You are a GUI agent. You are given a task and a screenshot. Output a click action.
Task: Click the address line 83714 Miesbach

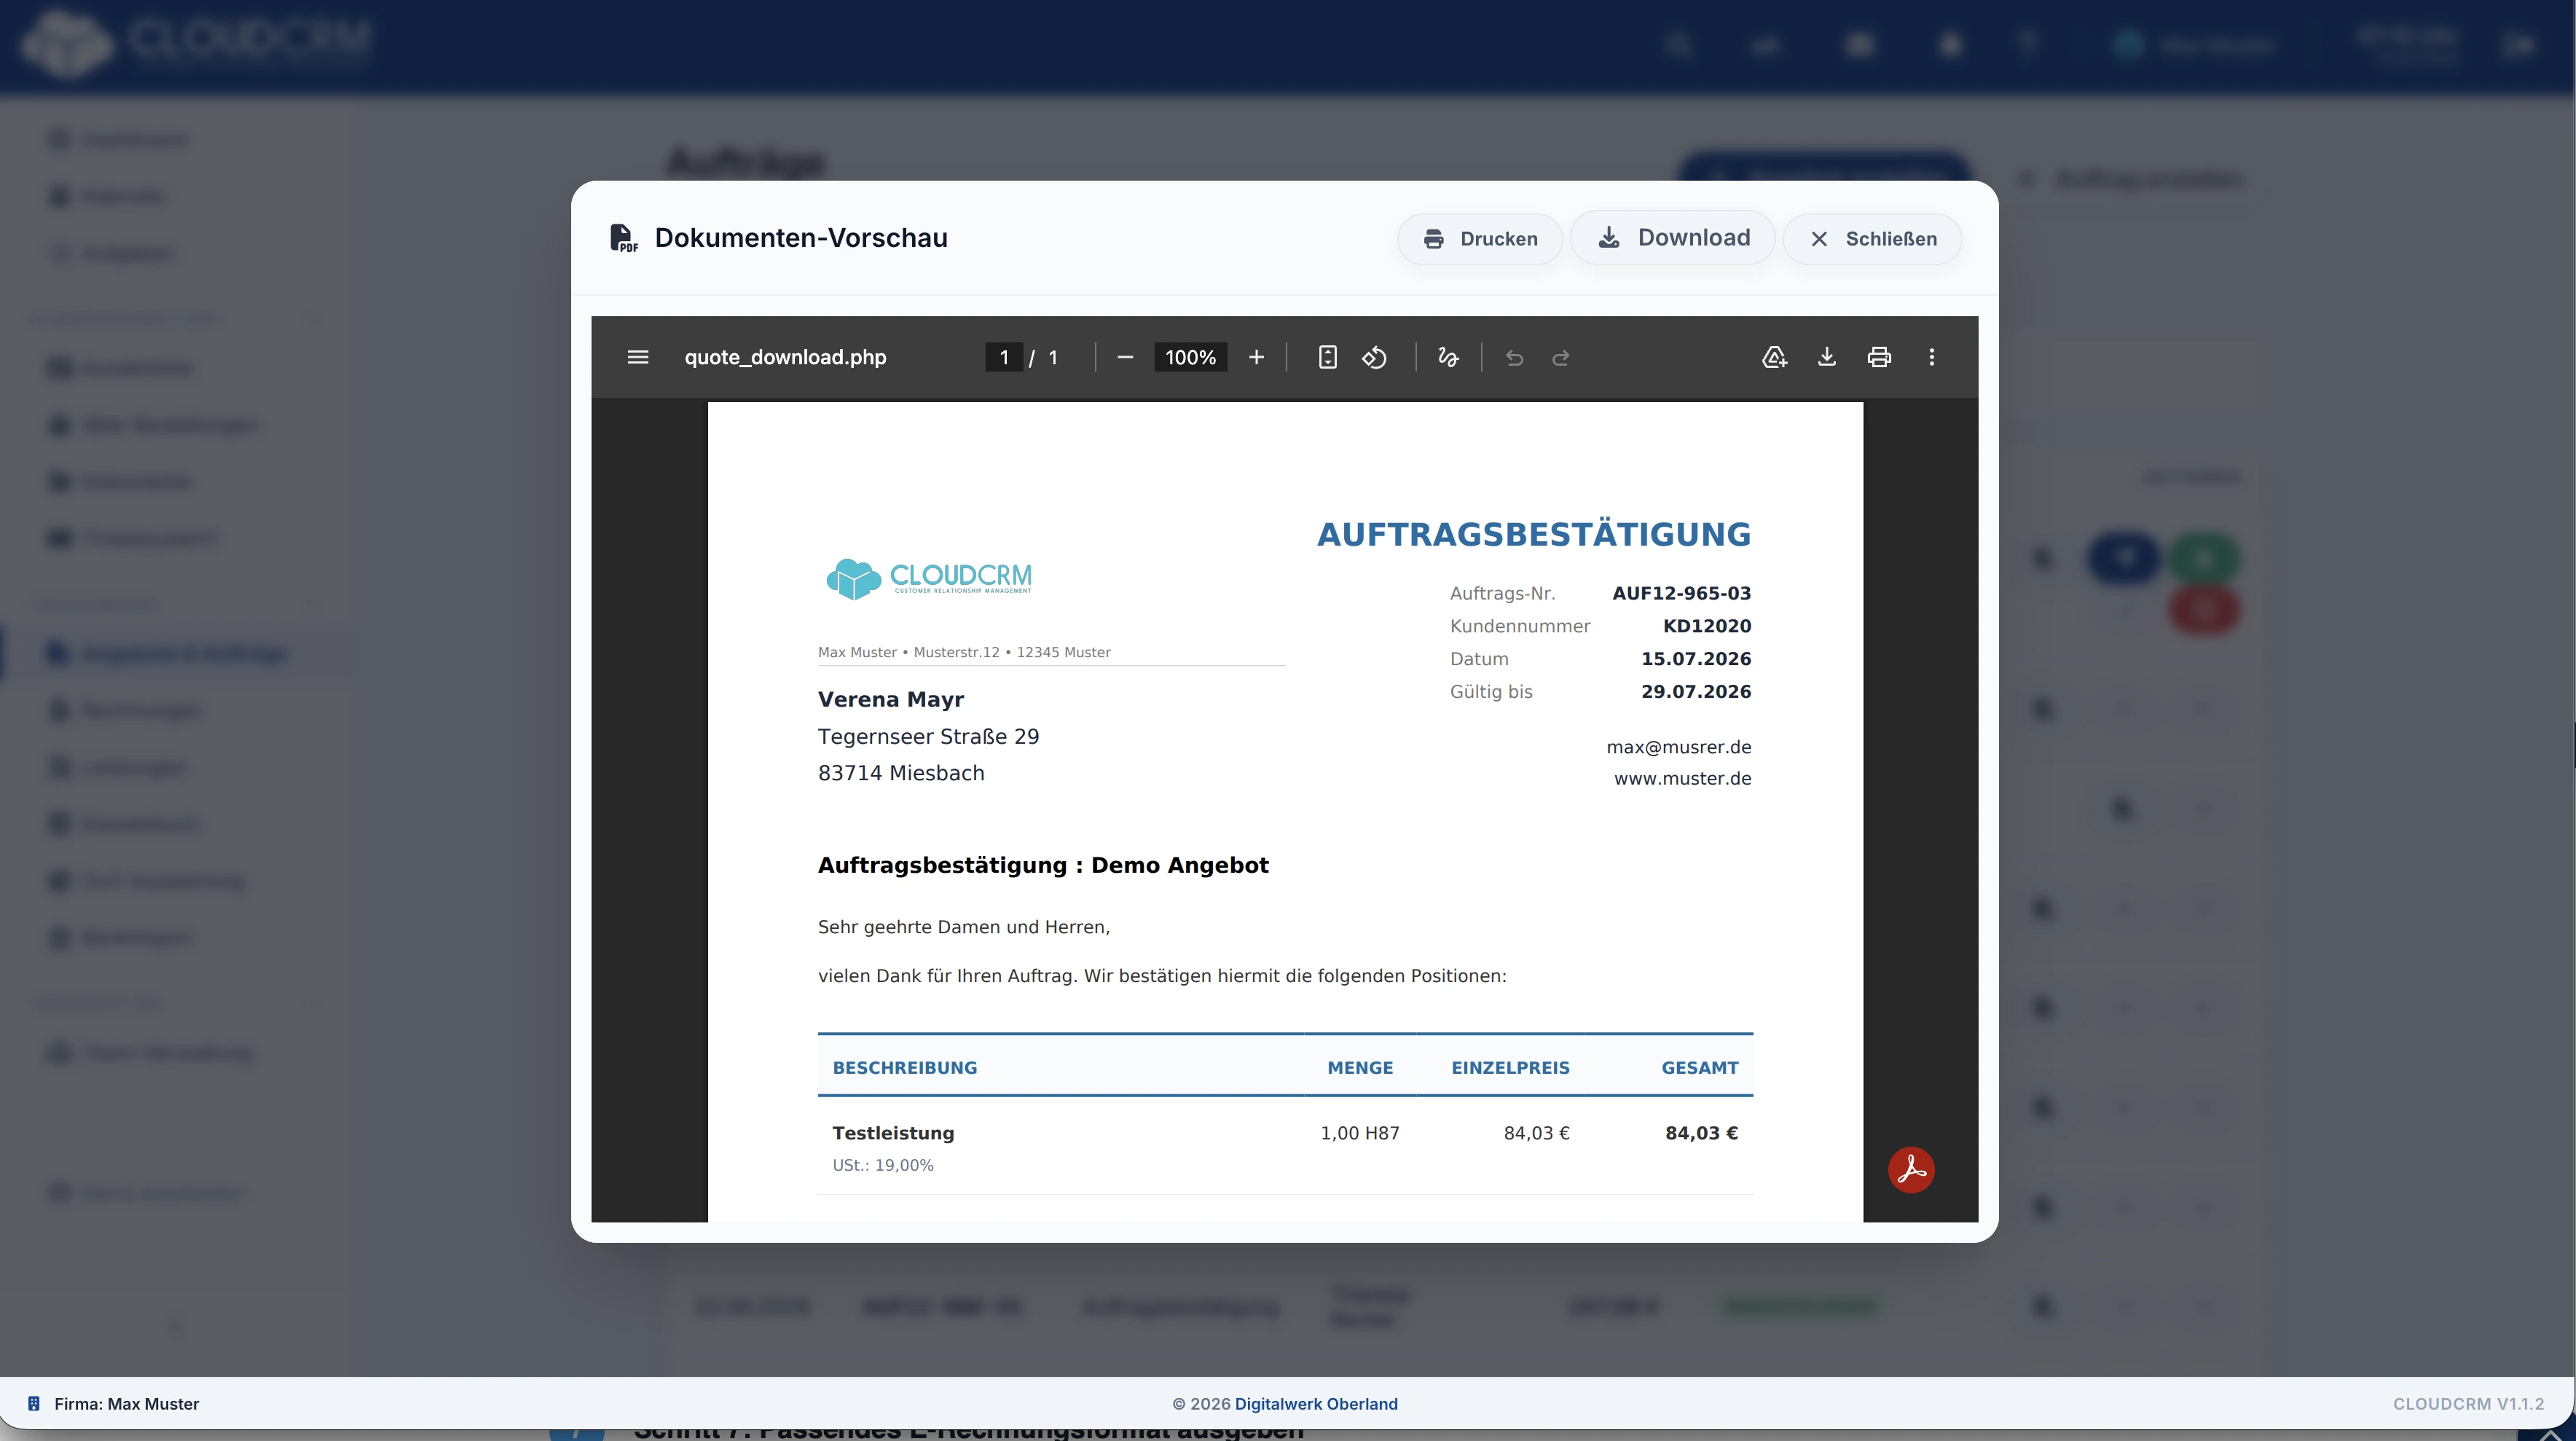pyautogui.click(x=900, y=773)
